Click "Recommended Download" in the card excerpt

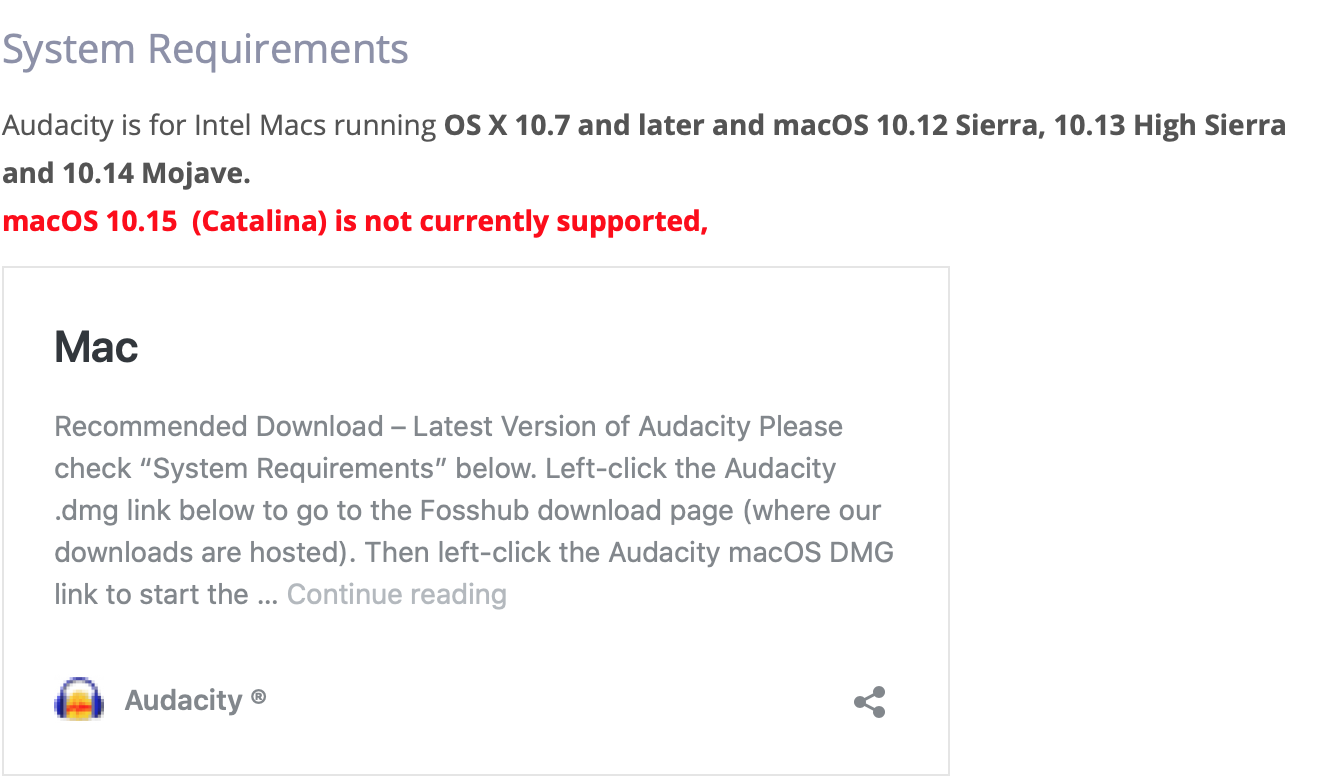[x=219, y=426]
